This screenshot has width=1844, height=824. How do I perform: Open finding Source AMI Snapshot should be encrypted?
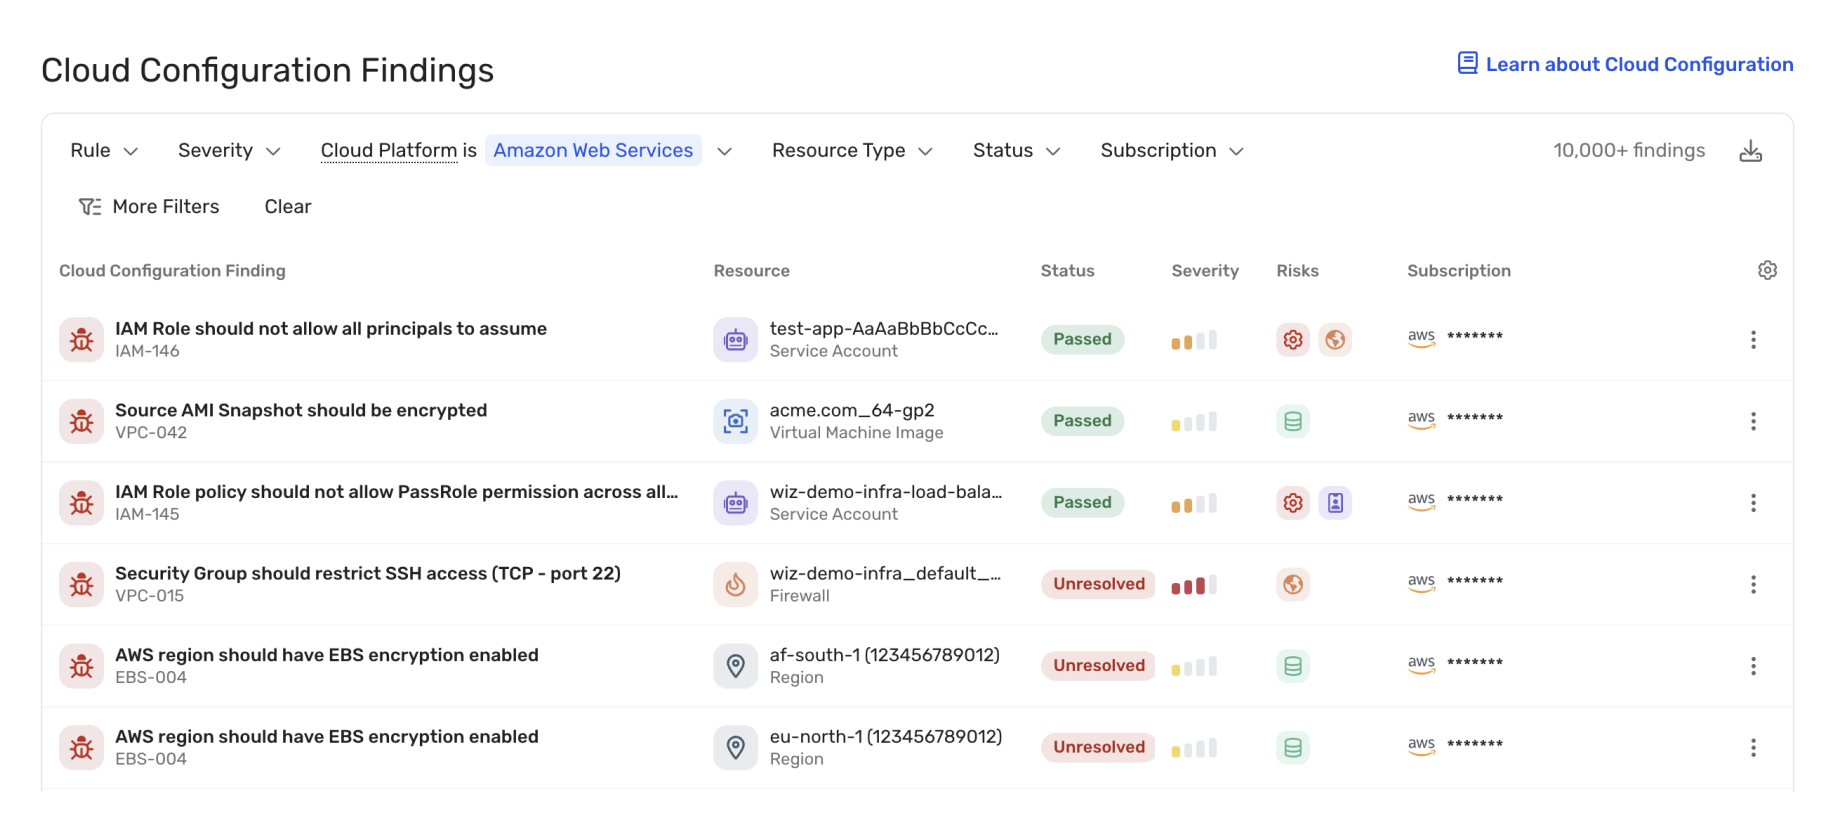pos(301,410)
